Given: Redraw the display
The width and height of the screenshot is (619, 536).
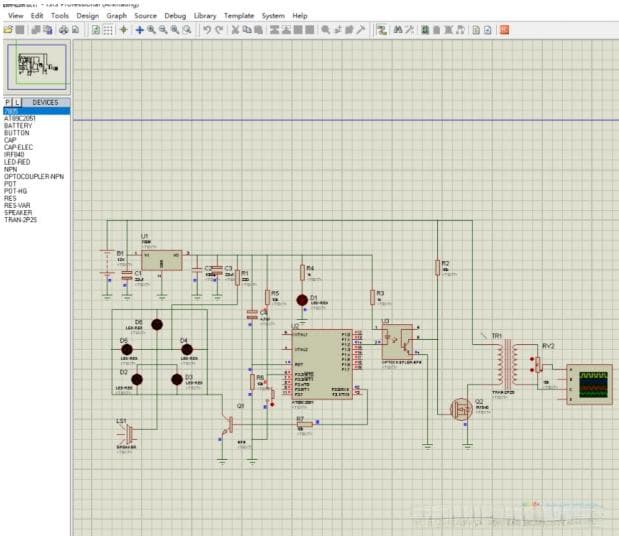Looking at the screenshot, I should tap(96, 30).
